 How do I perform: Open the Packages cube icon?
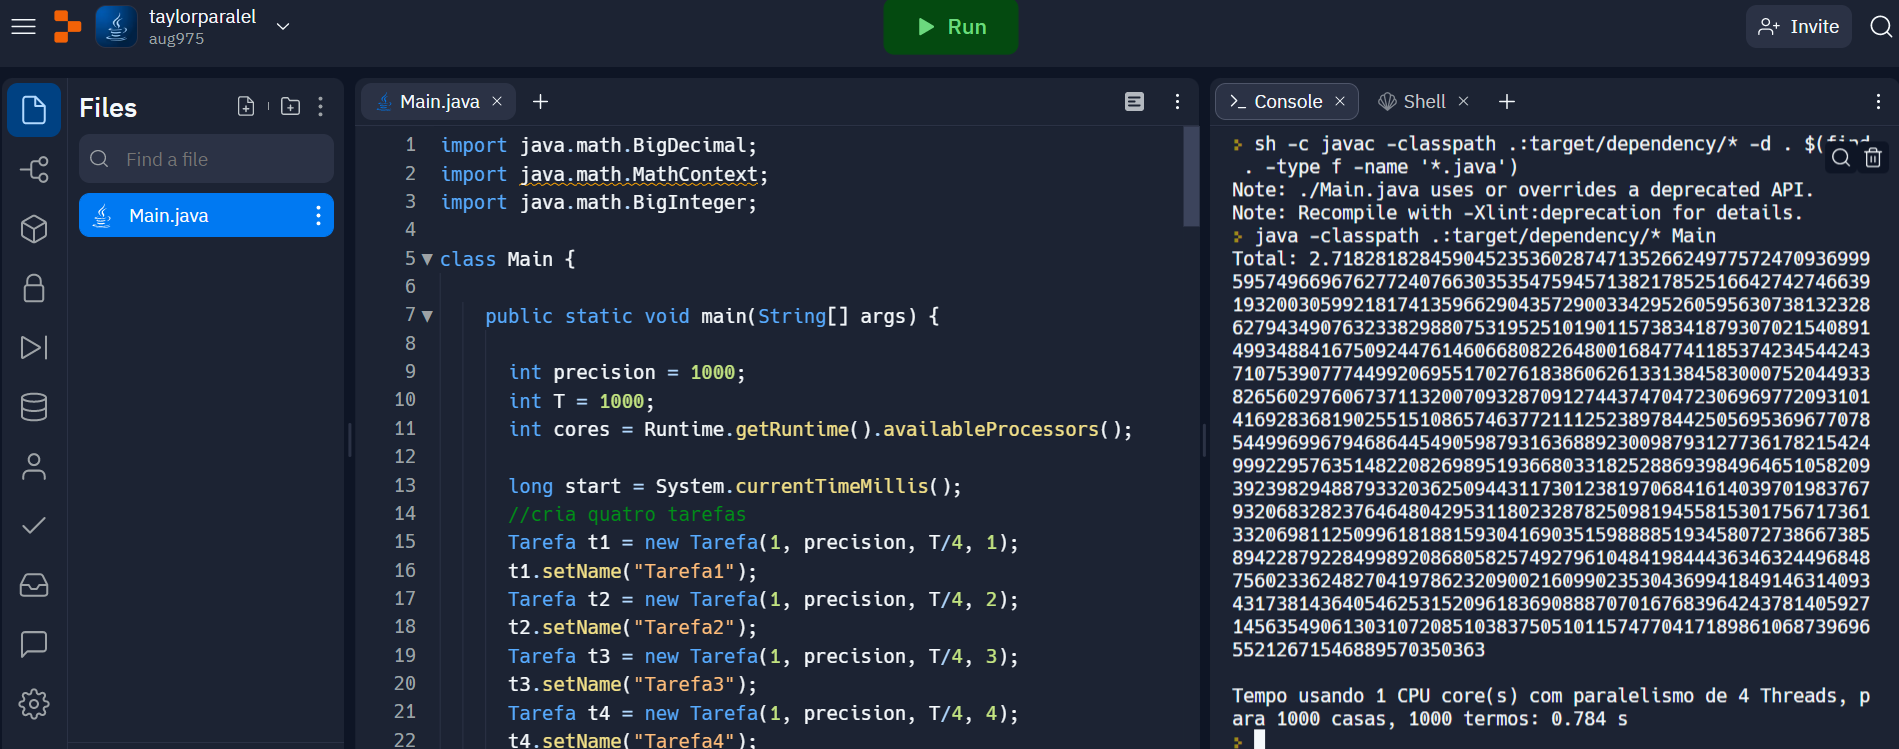coord(34,229)
